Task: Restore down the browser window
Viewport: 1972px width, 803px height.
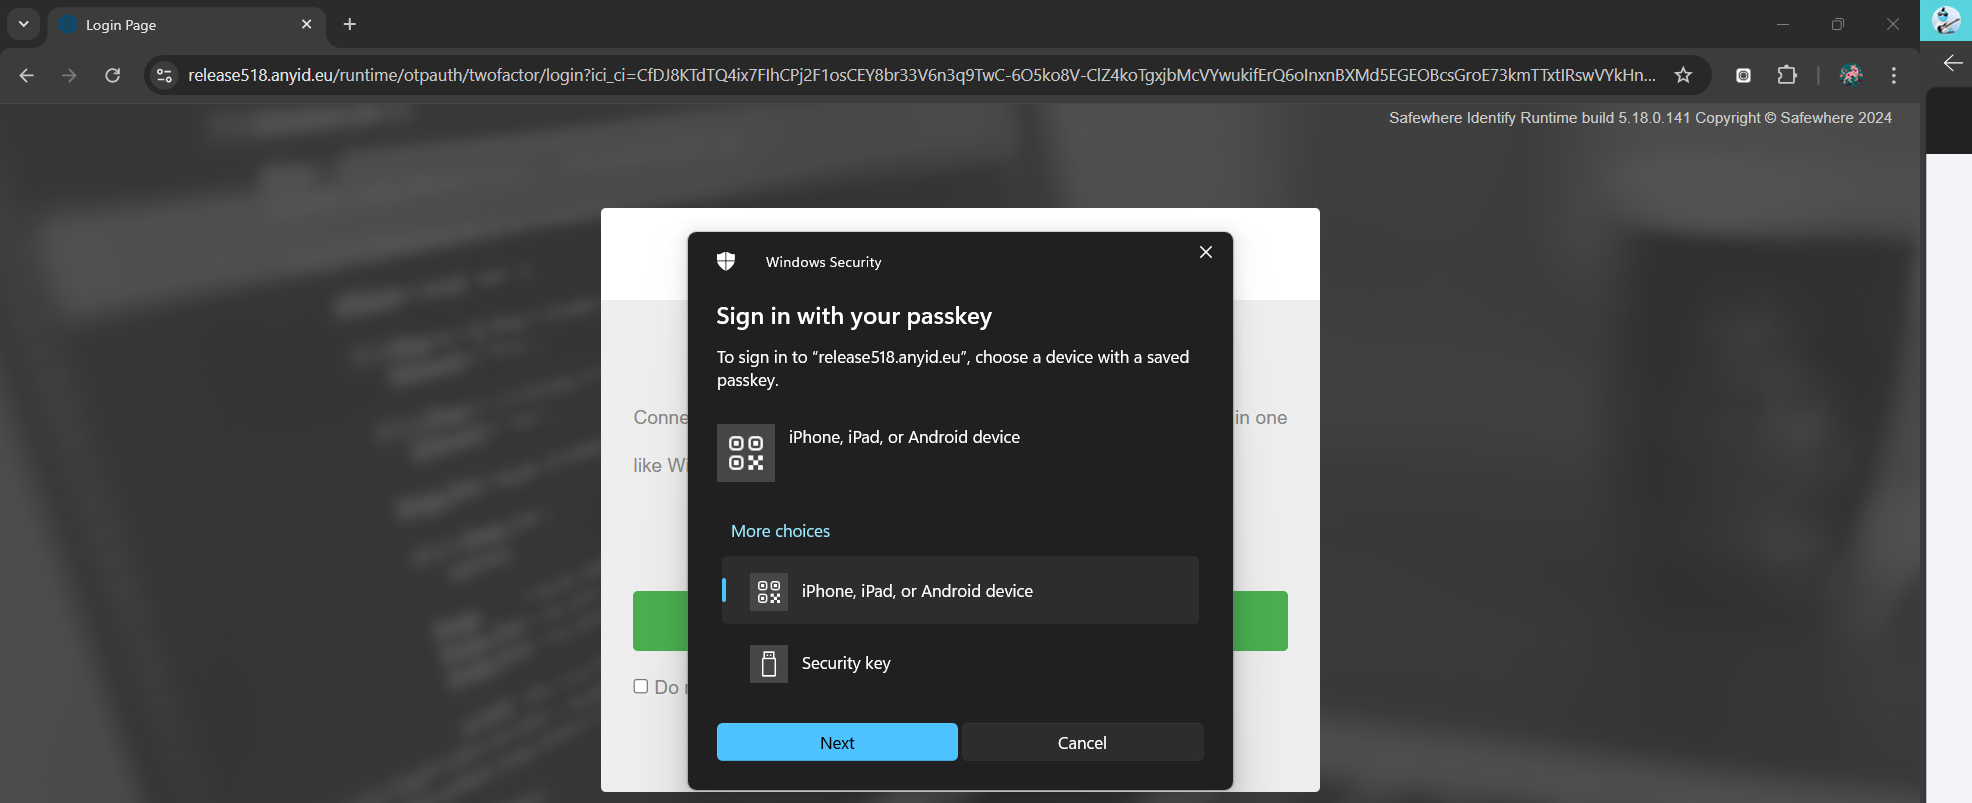Action: [x=1838, y=24]
